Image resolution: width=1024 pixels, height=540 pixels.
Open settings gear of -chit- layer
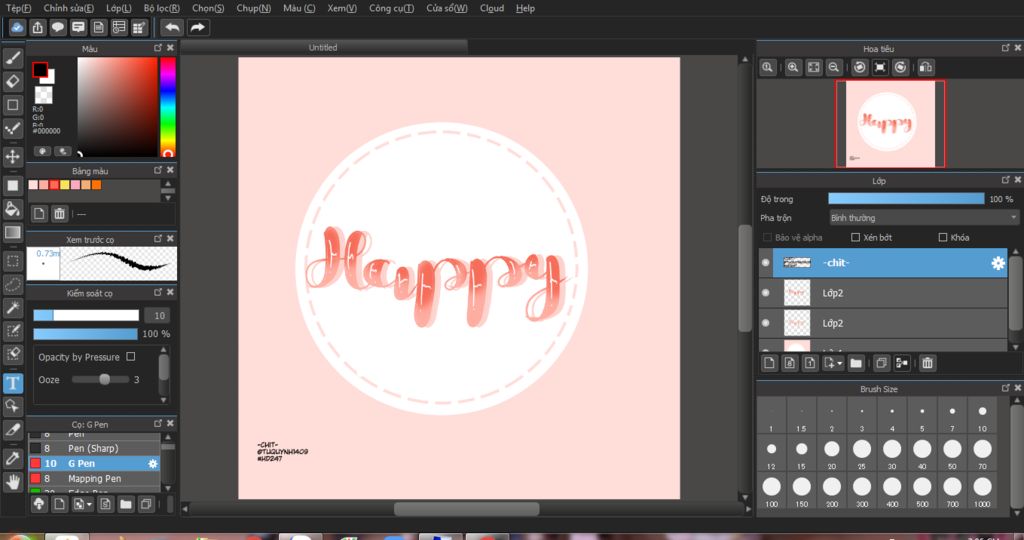click(x=998, y=263)
